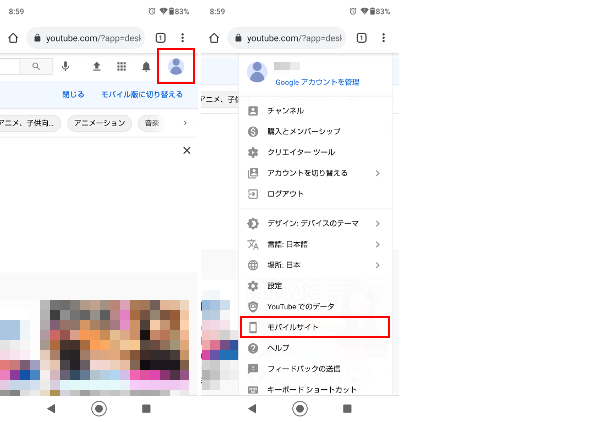Expand デザイン: デバイスのテーマ submenu
600x422 pixels.
coord(315,223)
